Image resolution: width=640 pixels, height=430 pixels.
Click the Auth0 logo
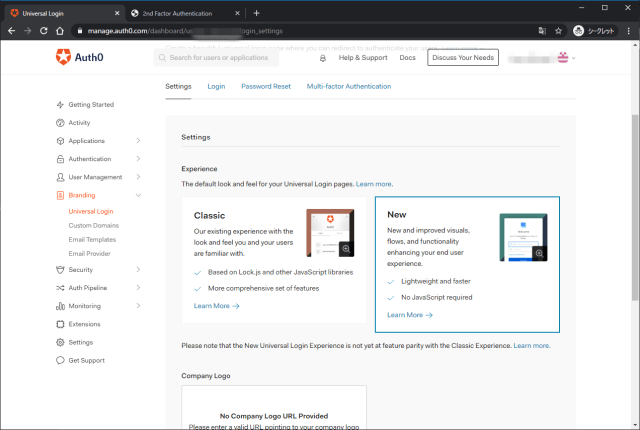click(80, 57)
